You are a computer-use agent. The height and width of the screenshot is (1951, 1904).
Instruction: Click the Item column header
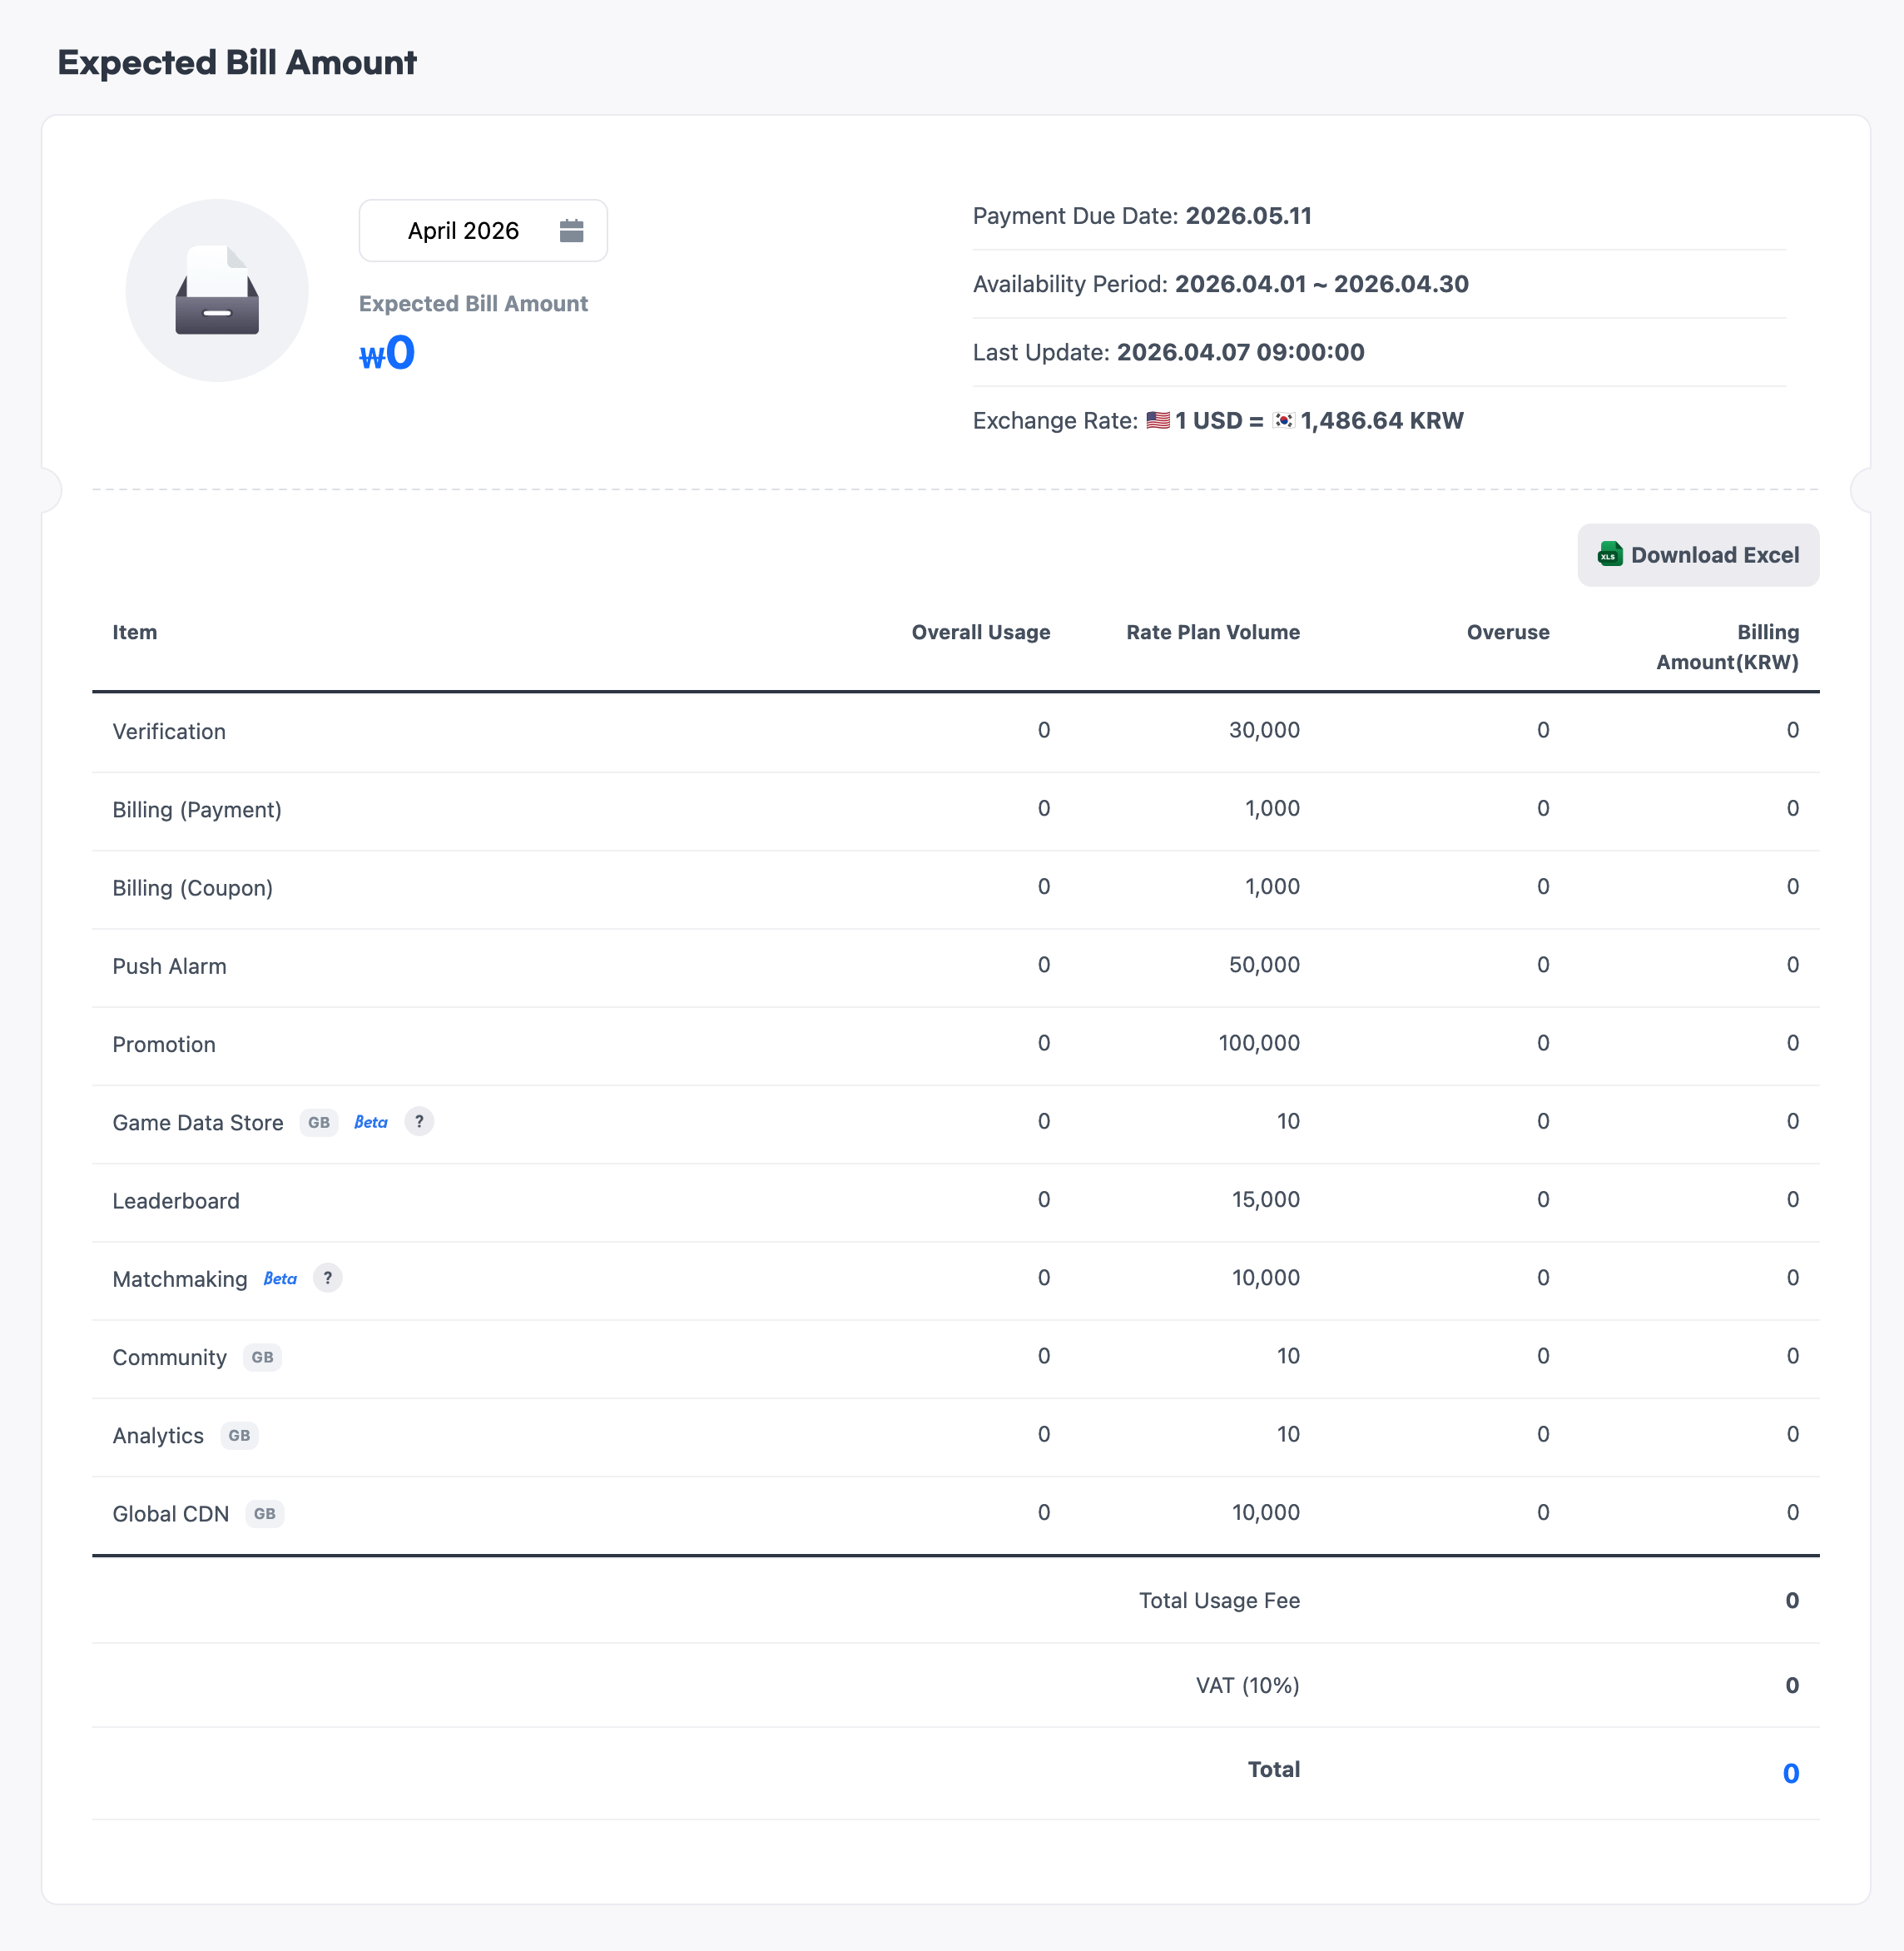point(135,632)
